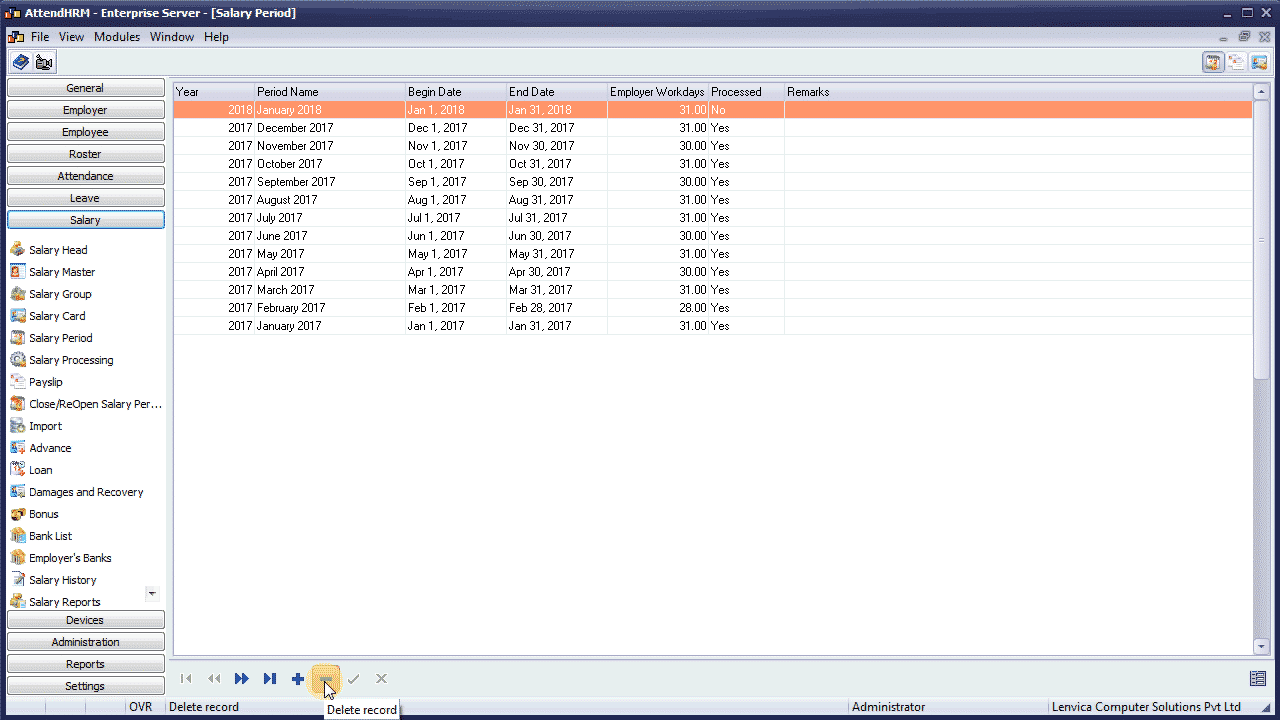
Task: Open the Help menu
Action: tap(216, 37)
